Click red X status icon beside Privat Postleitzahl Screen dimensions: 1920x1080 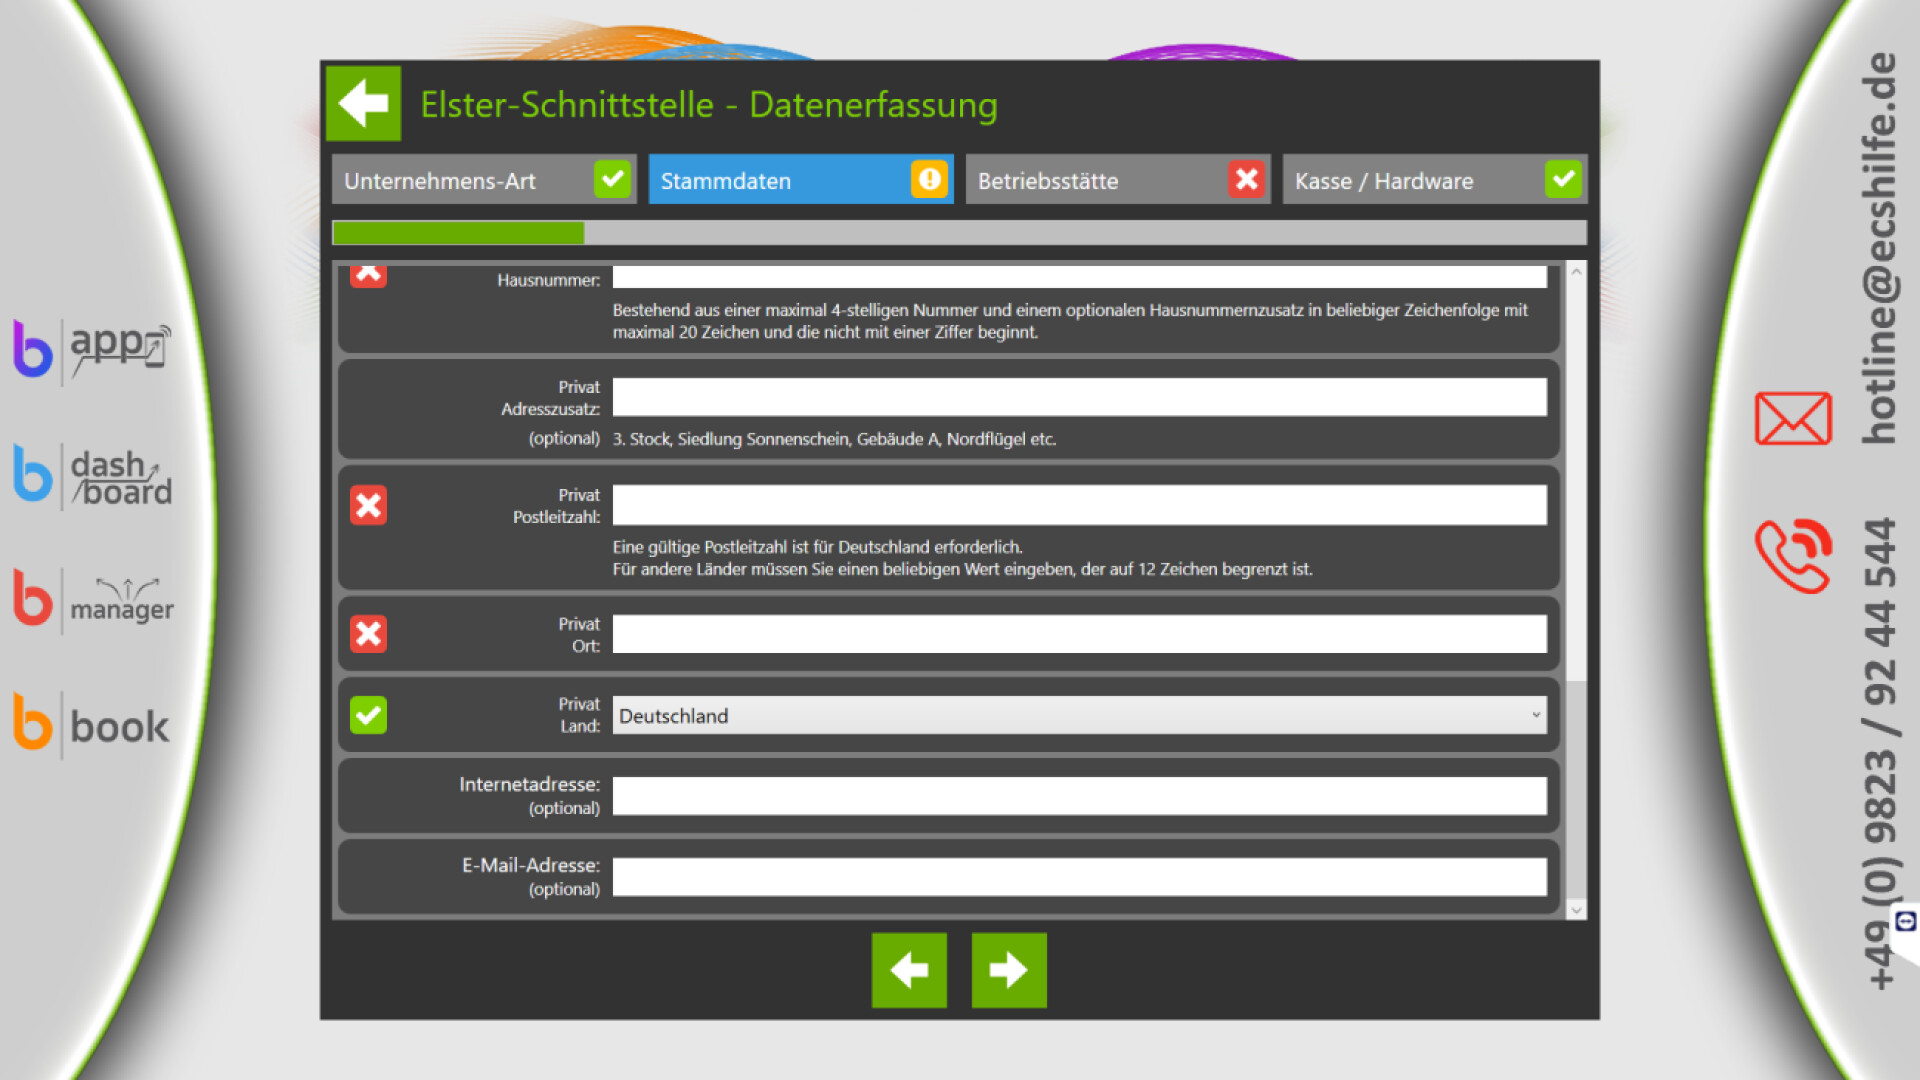(x=368, y=505)
